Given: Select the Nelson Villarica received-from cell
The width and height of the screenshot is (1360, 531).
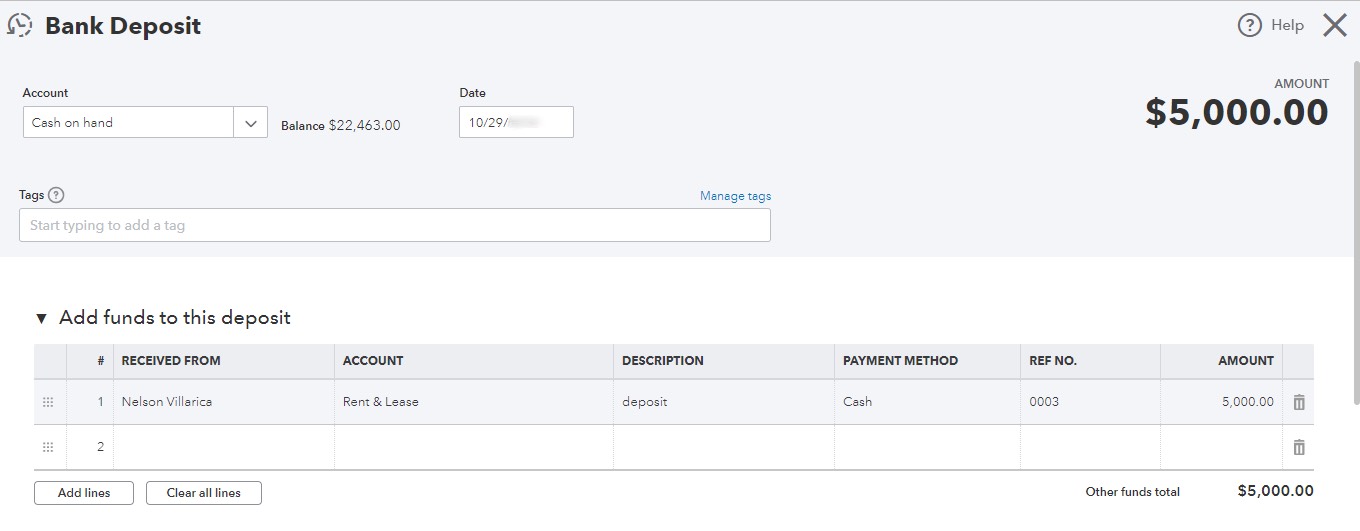Looking at the screenshot, I should [223, 402].
